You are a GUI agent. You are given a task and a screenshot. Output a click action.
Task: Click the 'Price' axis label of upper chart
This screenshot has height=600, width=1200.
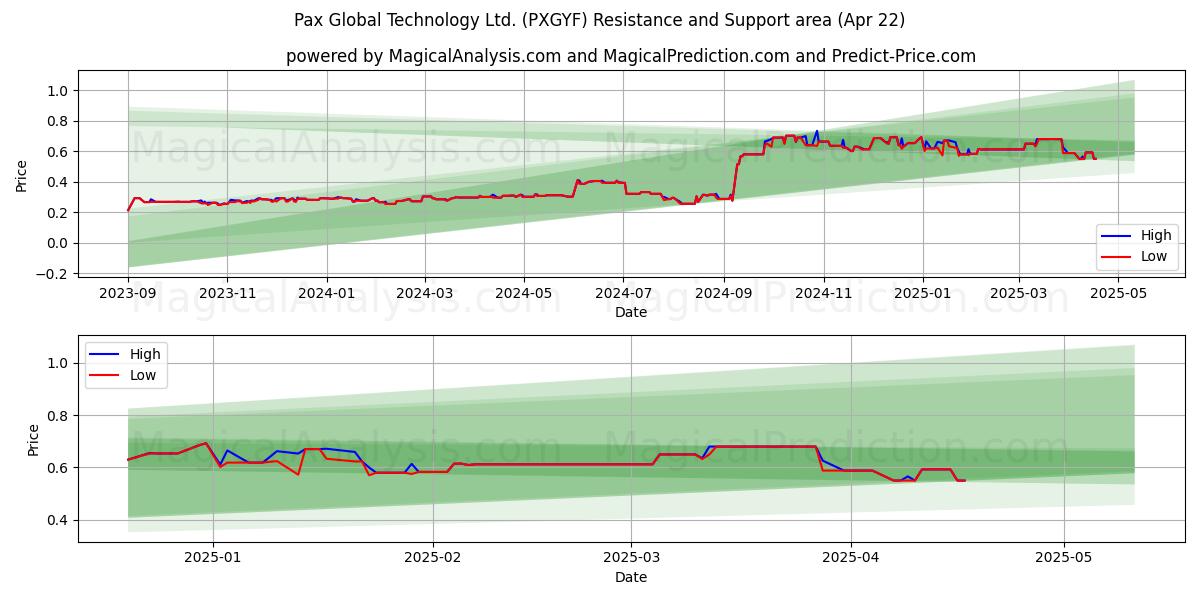point(22,174)
